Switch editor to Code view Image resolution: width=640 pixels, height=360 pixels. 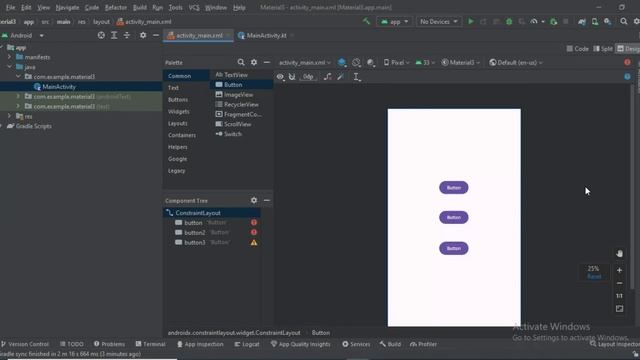pyautogui.click(x=578, y=49)
